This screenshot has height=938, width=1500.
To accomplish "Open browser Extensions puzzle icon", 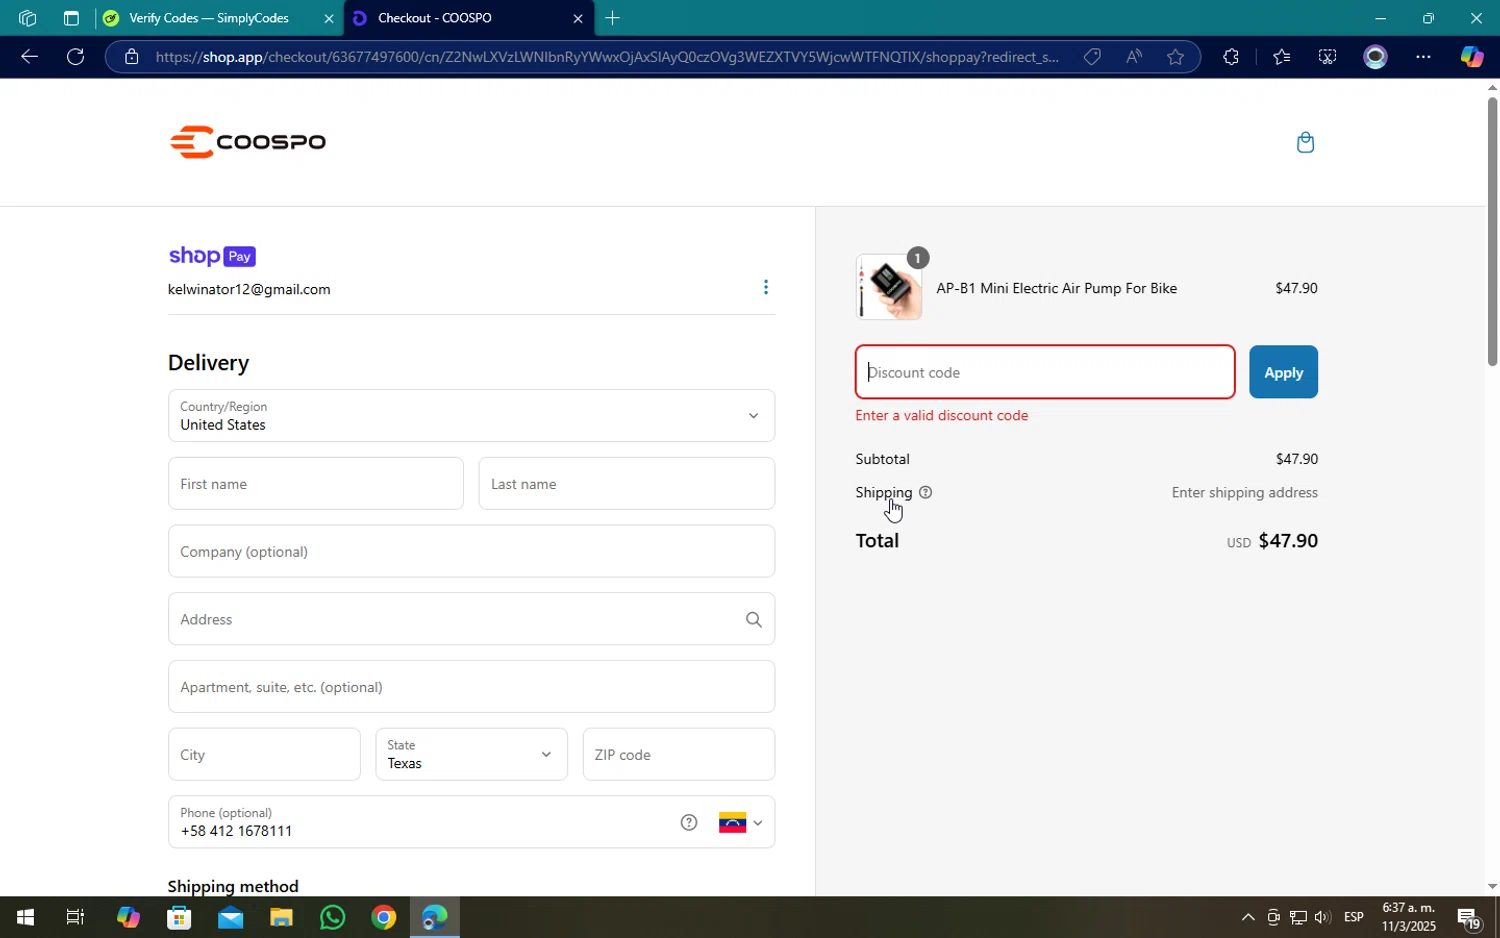I will click(x=1231, y=57).
